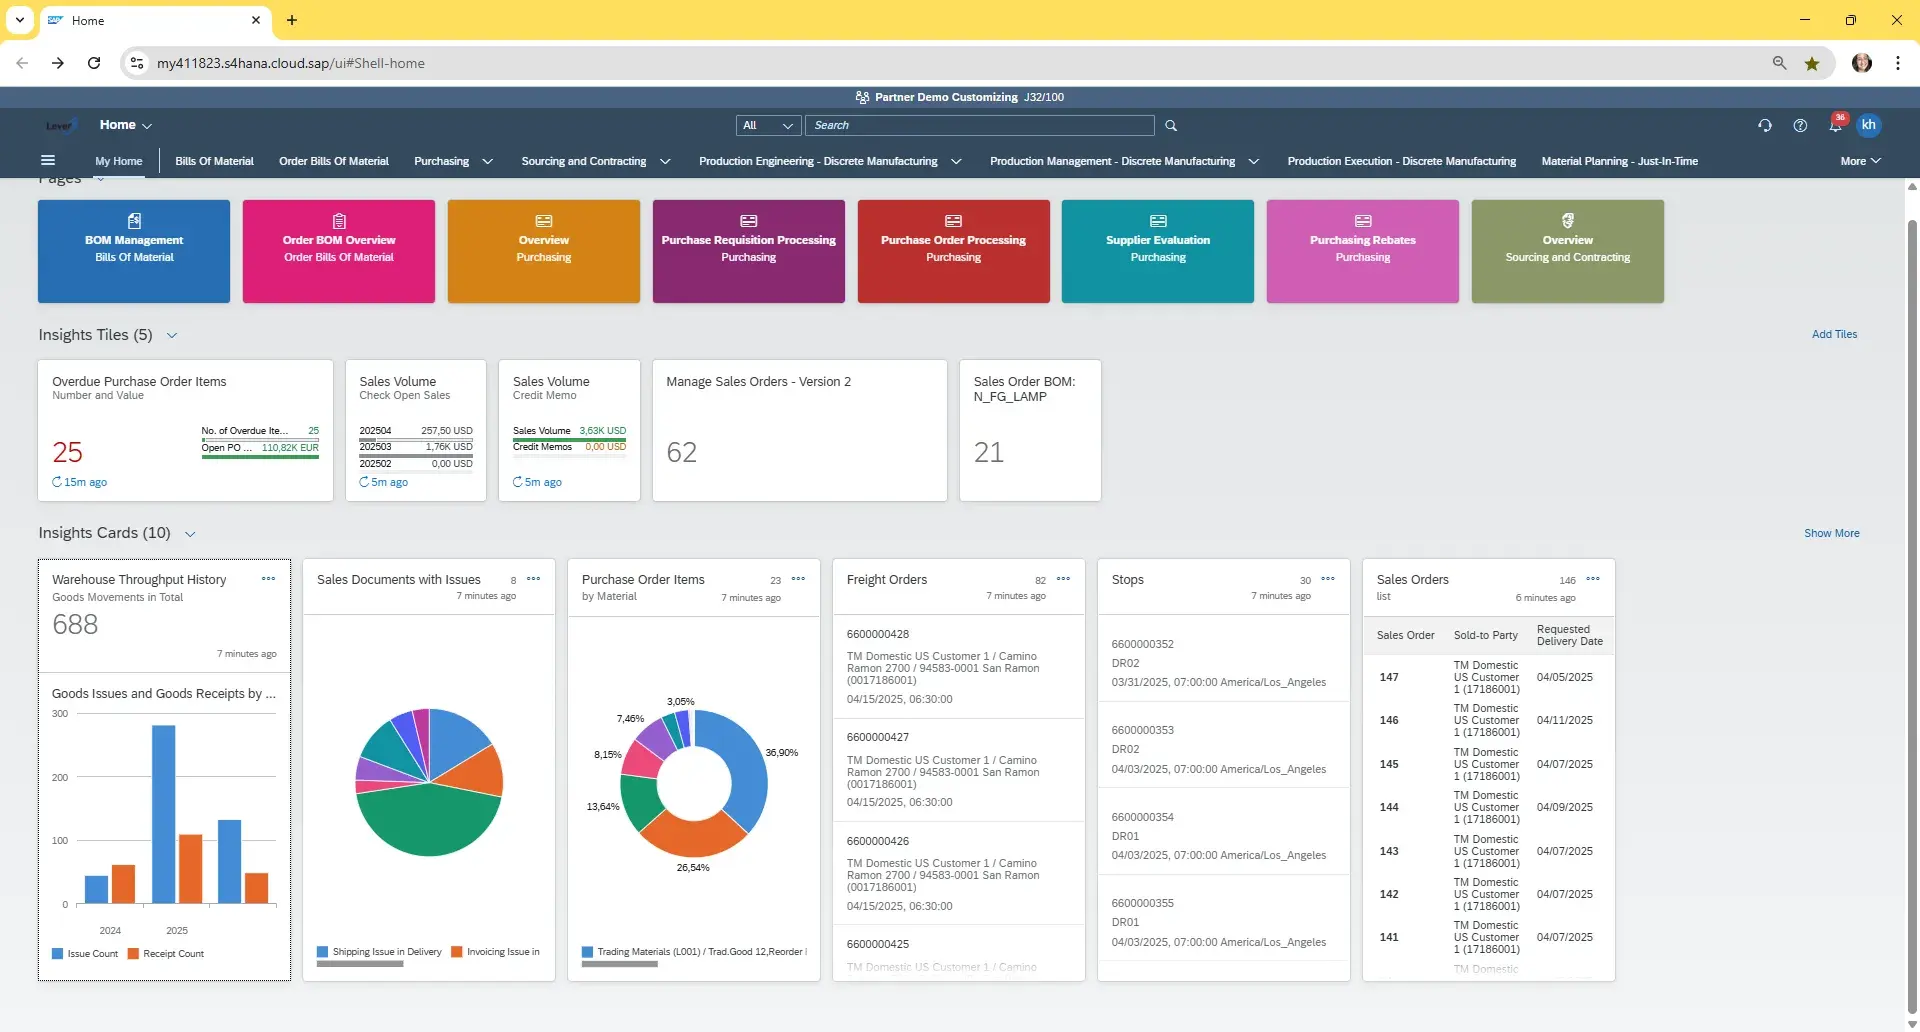This screenshot has height=1032, width=1920.
Task: Open new browser tab button
Action: [x=292, y=20]
